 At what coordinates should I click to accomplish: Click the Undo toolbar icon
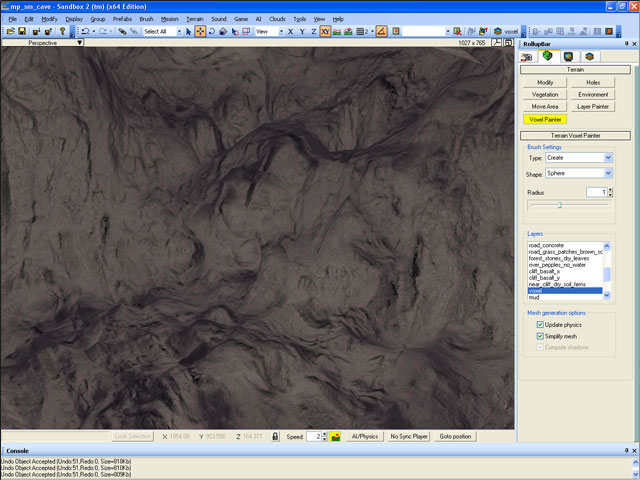(x=84, y=31)
